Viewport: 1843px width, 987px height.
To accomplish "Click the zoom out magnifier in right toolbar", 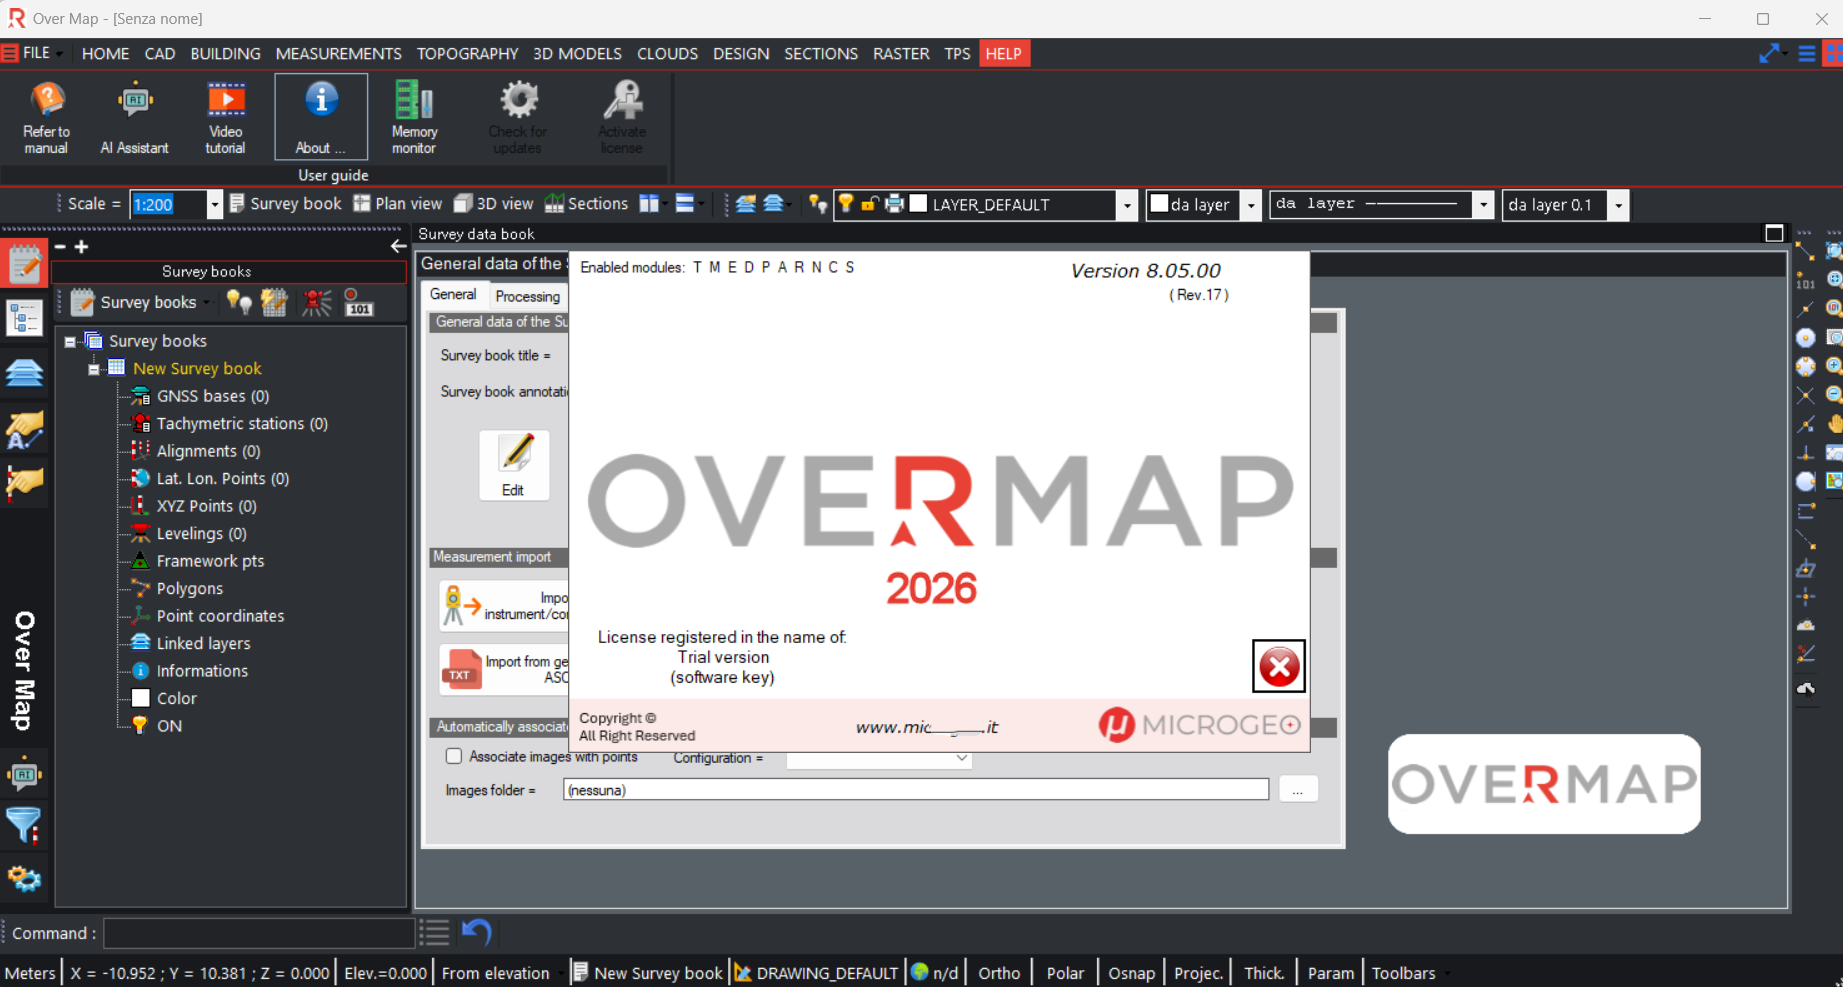I will coord(1834,395).
